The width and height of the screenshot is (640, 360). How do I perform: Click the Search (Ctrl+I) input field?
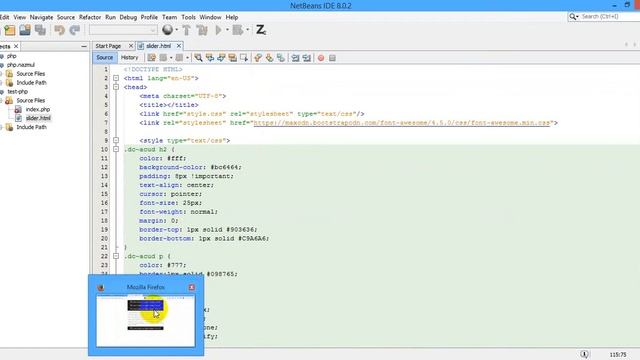point(609,16)
